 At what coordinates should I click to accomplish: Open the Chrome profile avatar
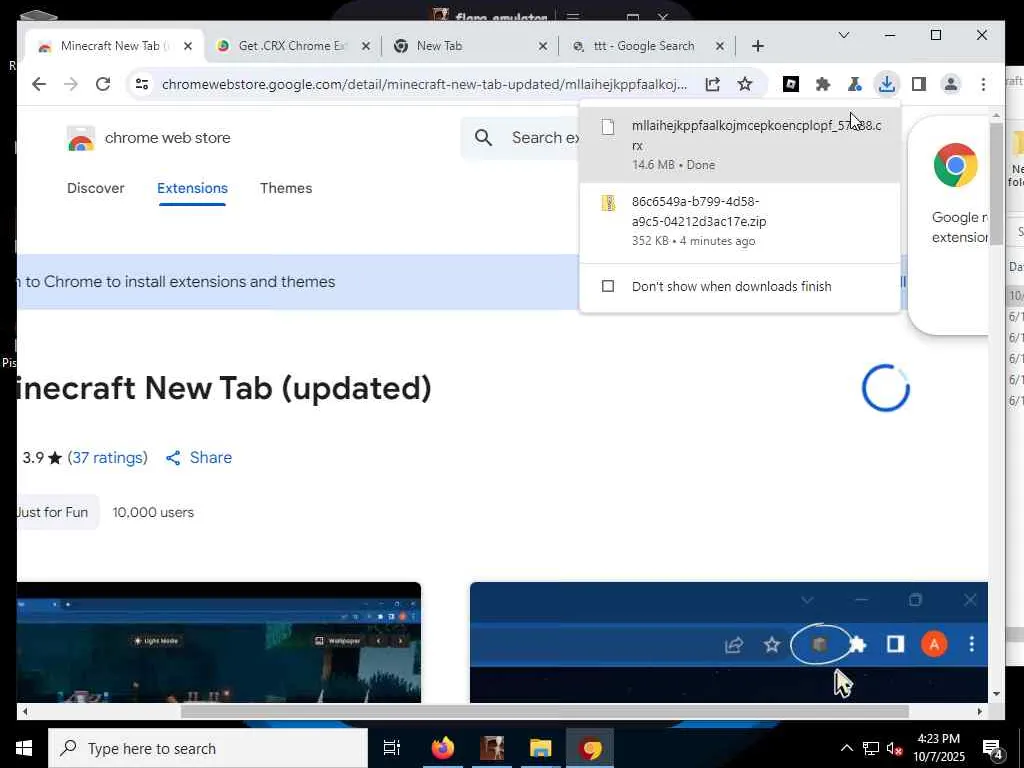pyautogui.click(x=951, y=84)
